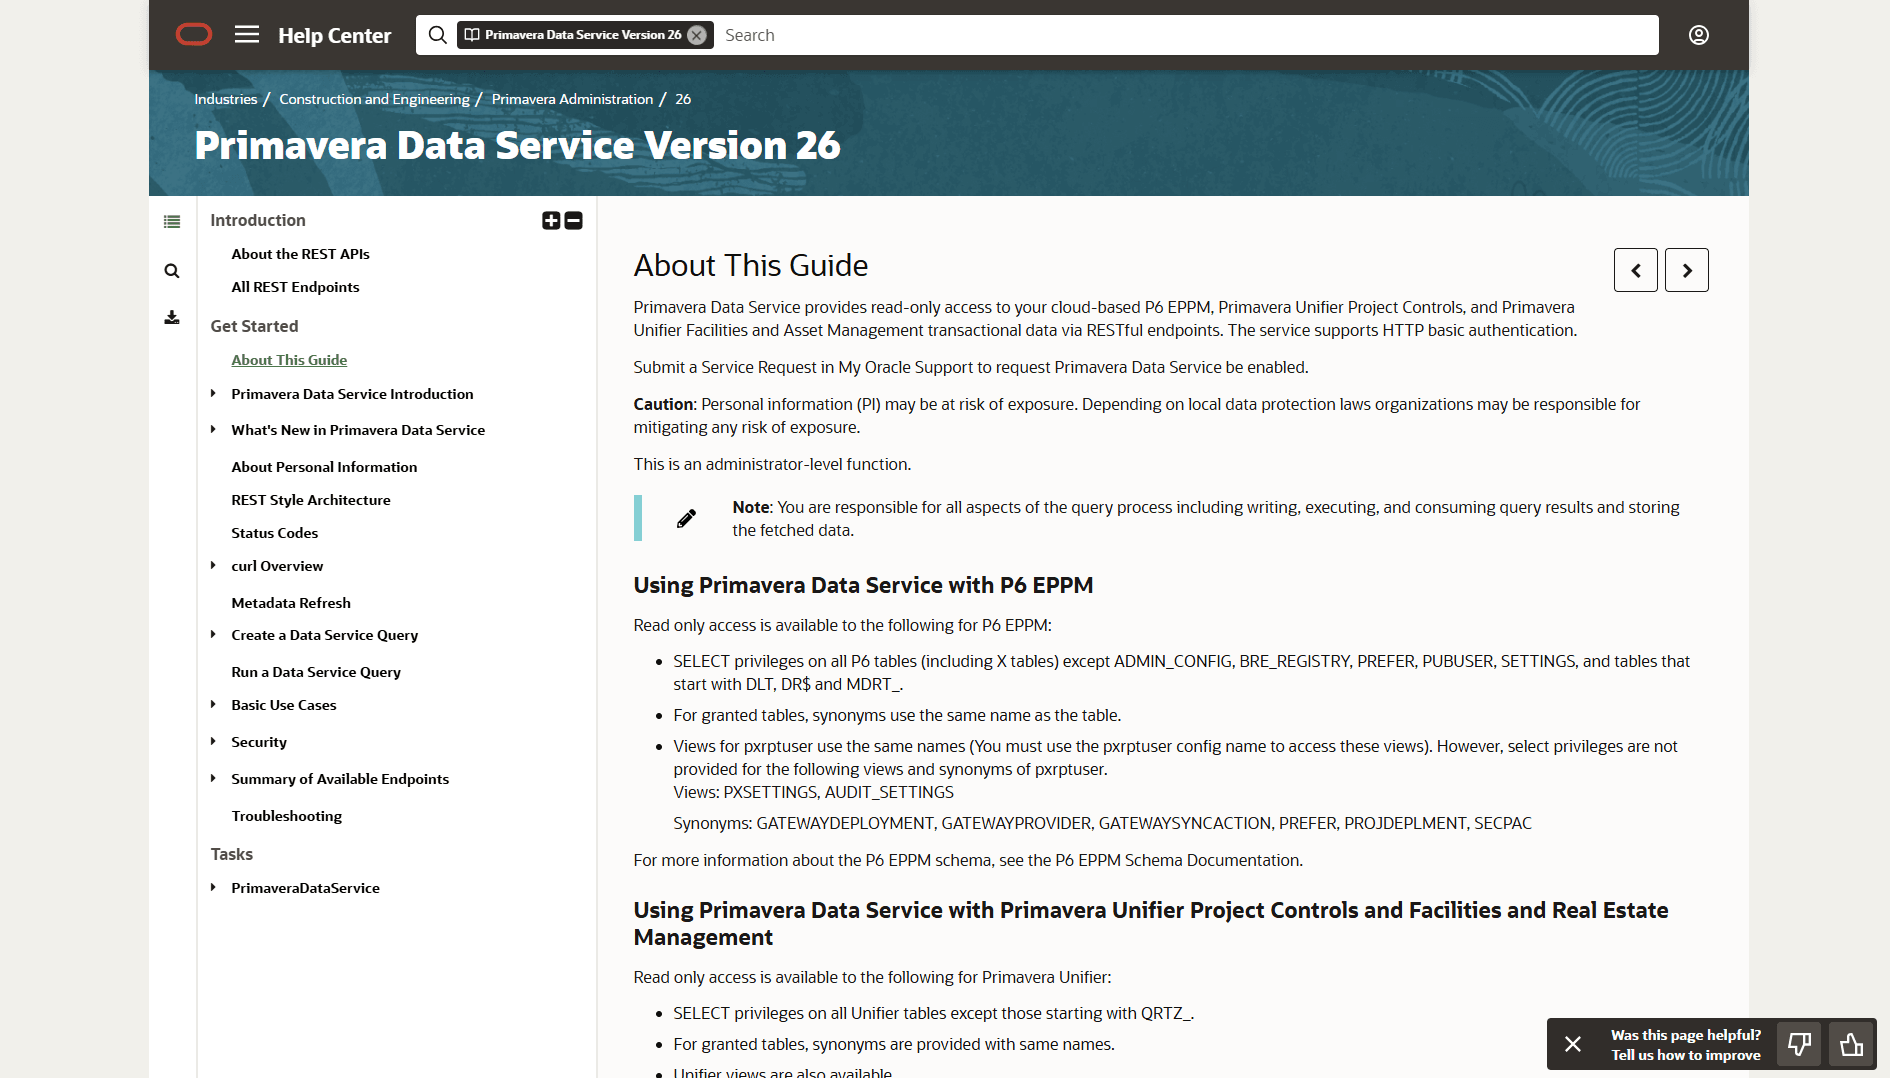Click the Get Started section heading

(254, 326)
